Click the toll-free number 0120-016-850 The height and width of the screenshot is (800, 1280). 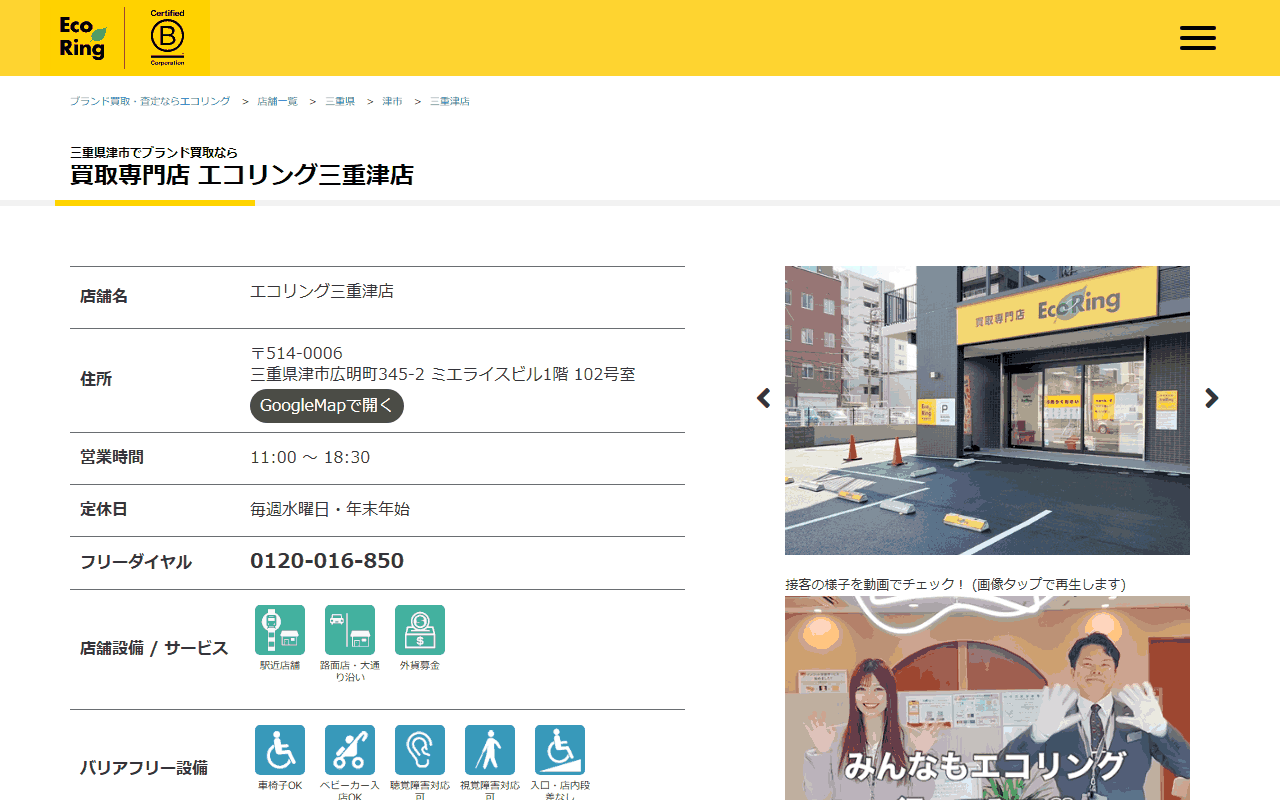327,561
